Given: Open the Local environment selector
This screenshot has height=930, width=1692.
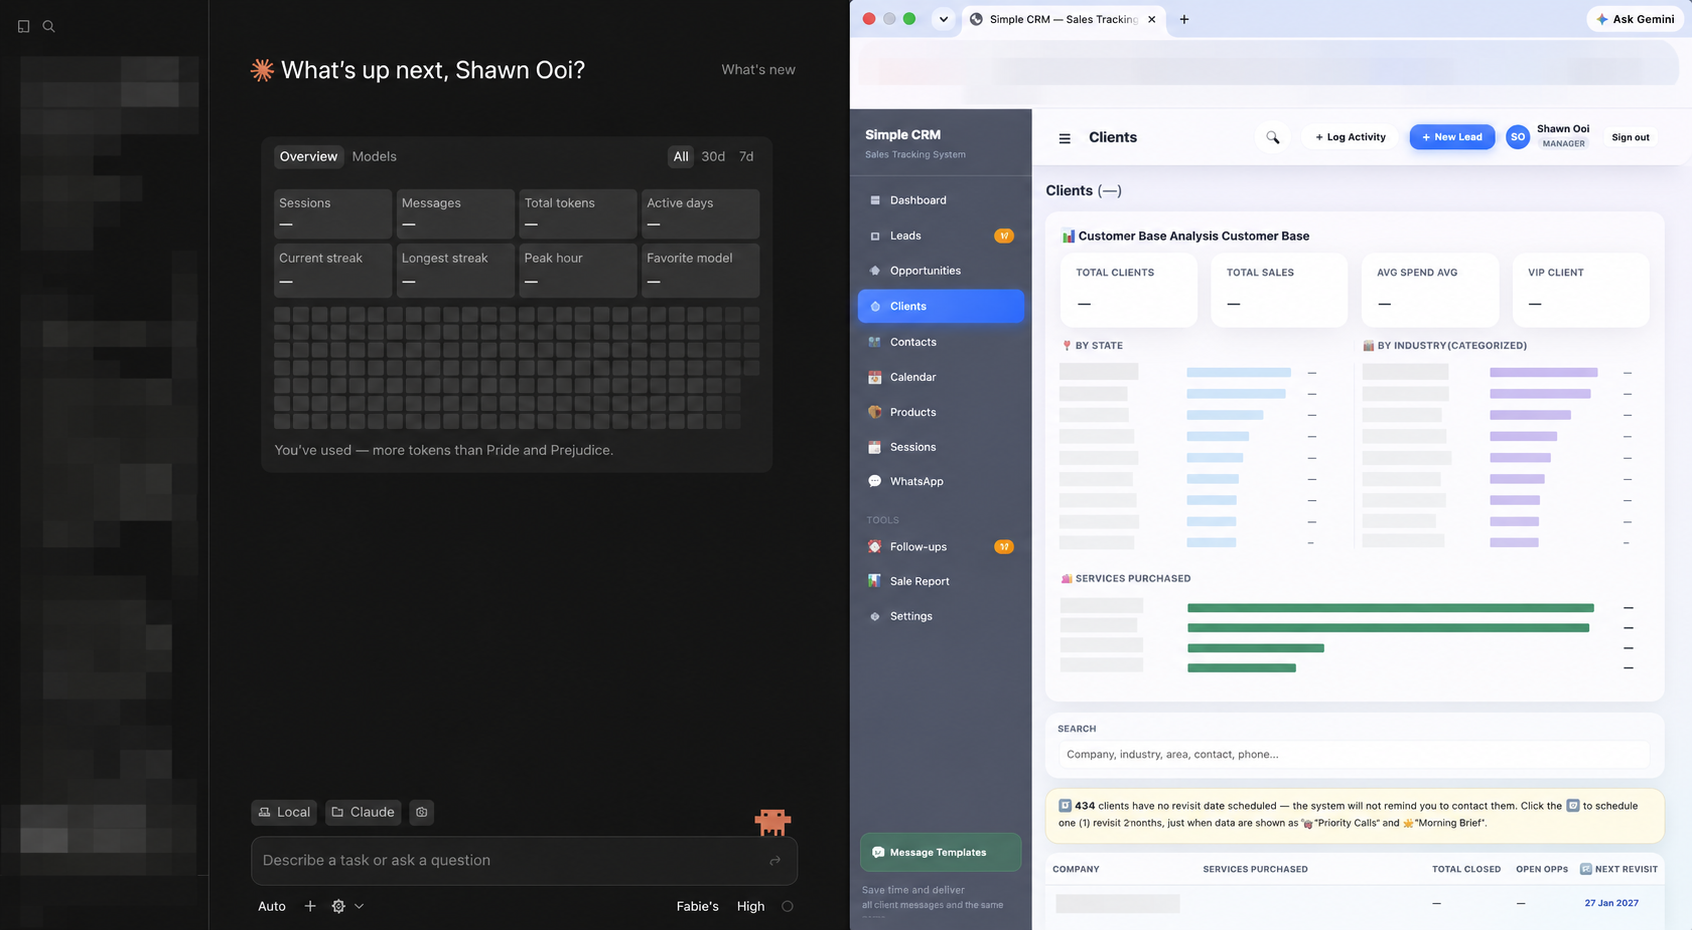Looking at the screenshot, I should pos(284,812).
